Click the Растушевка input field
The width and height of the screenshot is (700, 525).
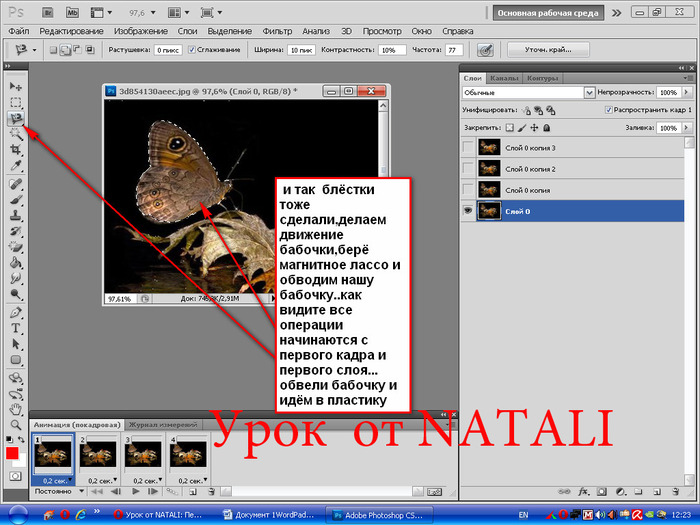click(168, 50)
